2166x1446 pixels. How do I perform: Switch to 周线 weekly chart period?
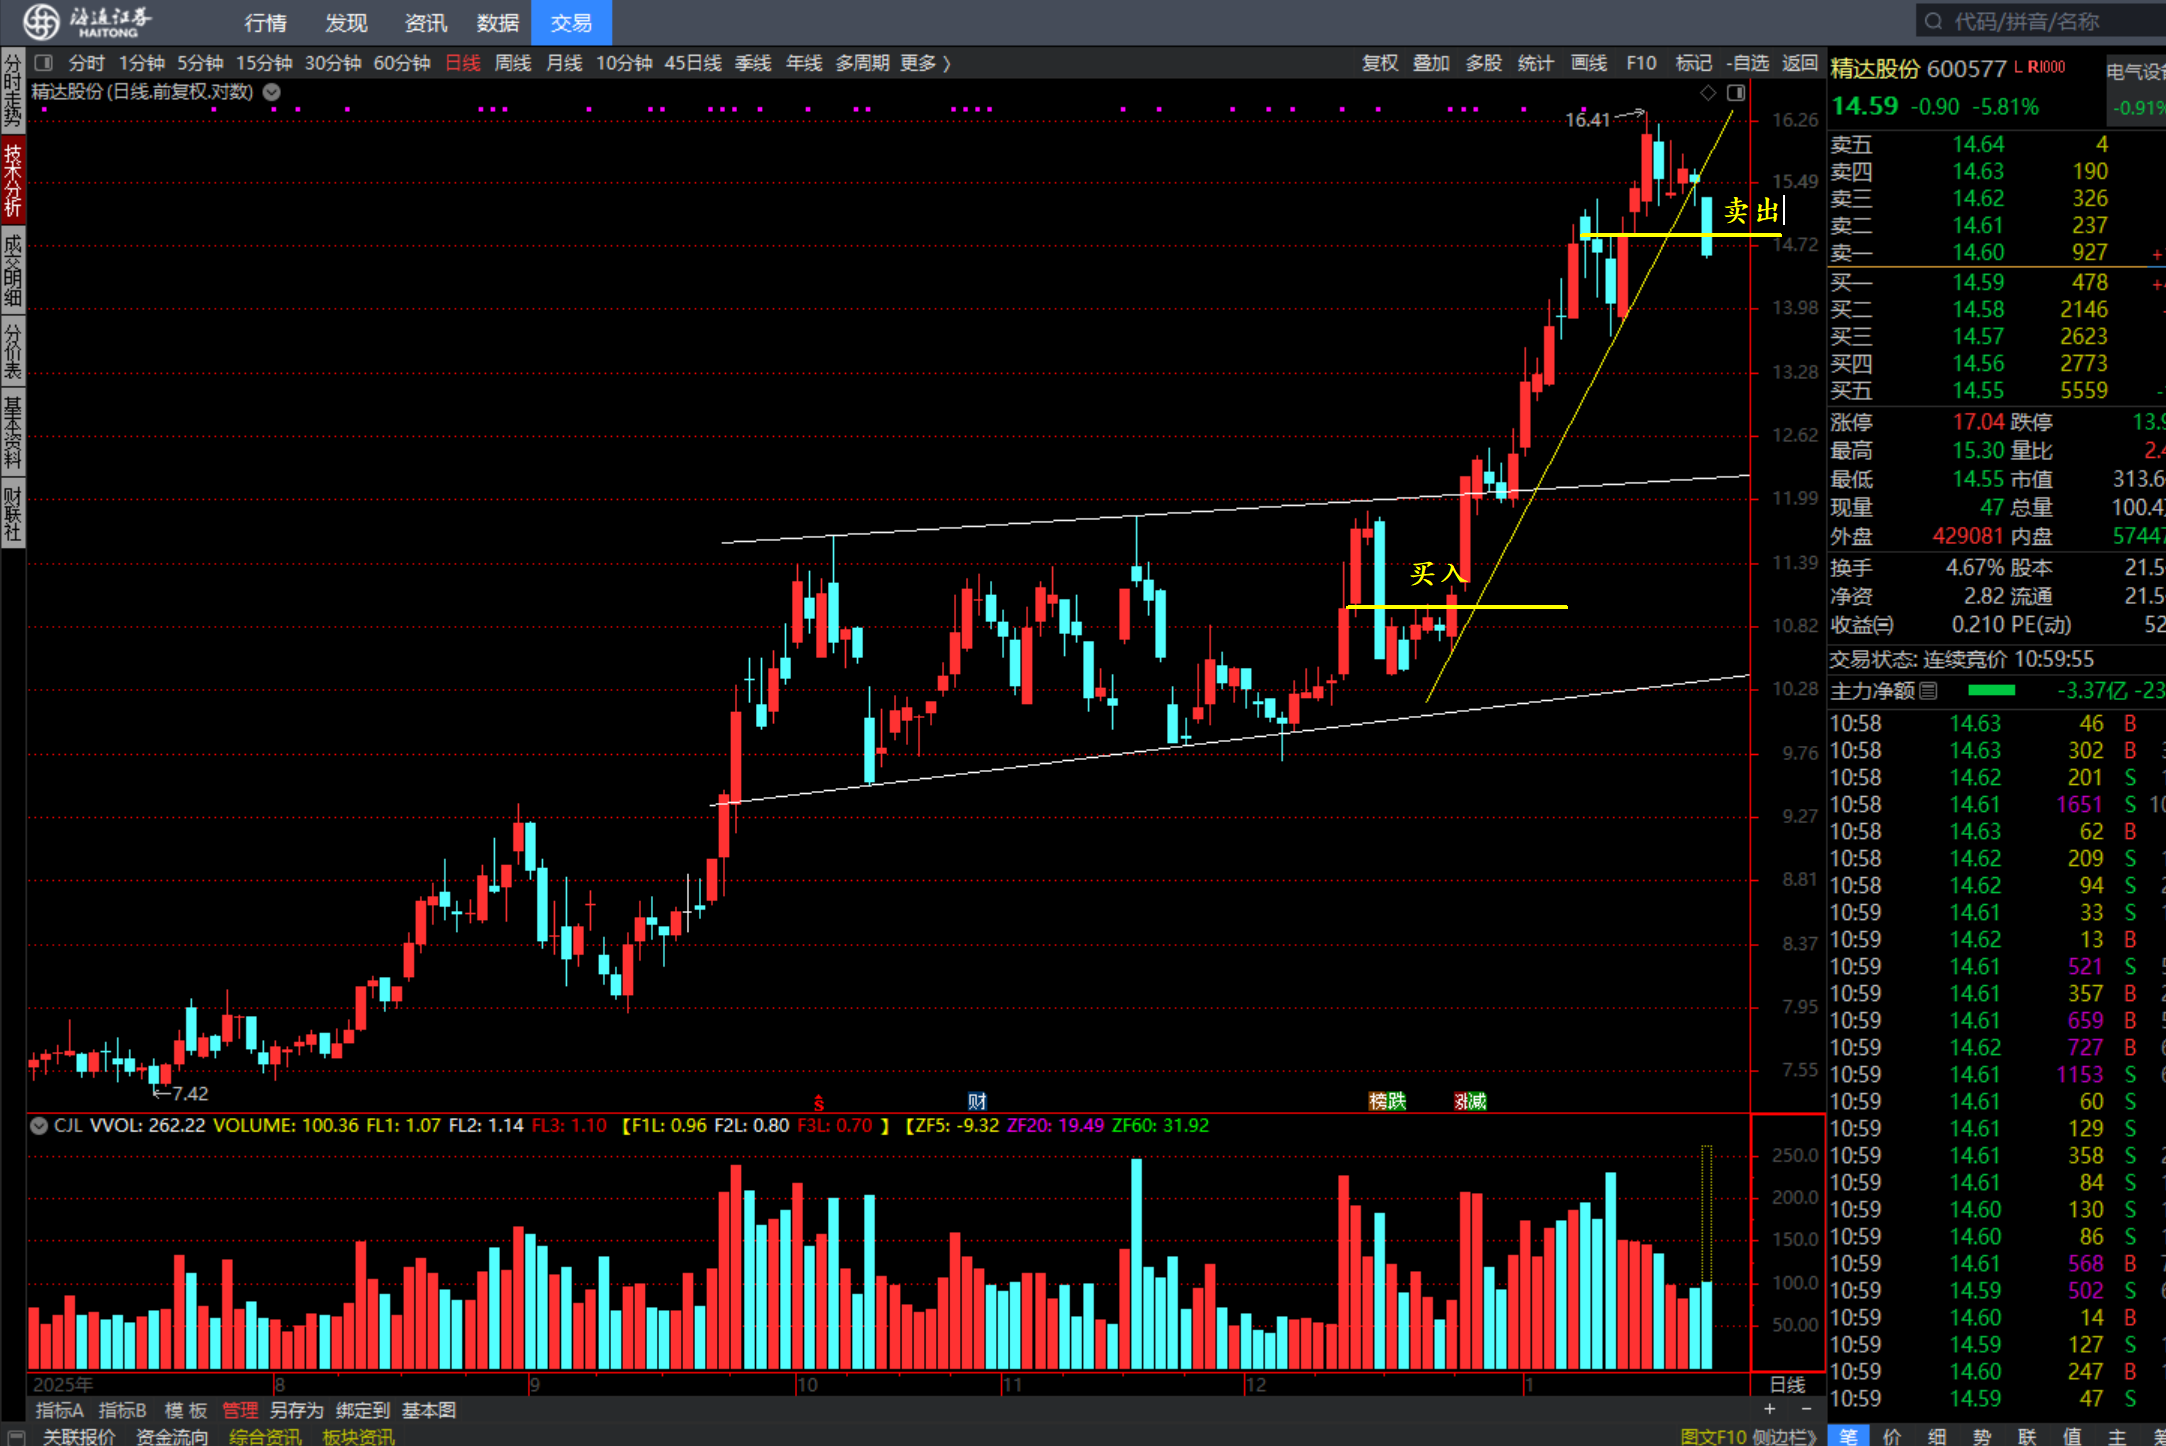click(x=513, y=63)
